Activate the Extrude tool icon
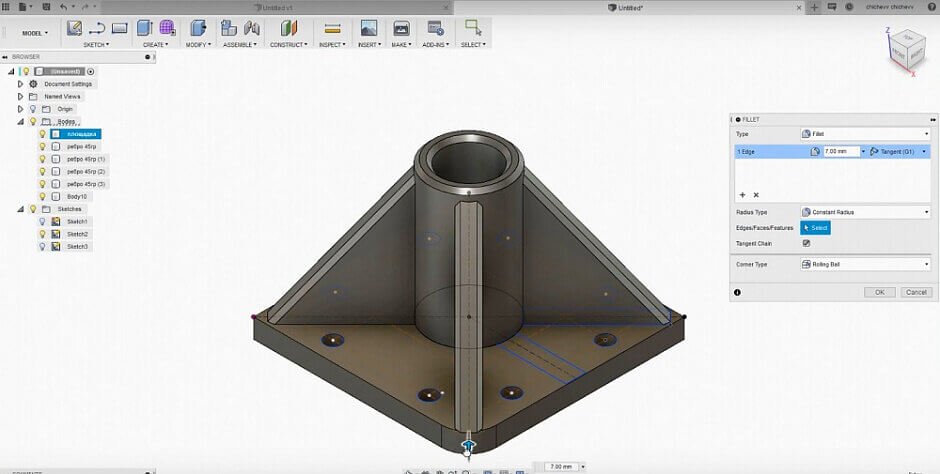The width and height of the screenshot is (940, 474). [144, 28]
